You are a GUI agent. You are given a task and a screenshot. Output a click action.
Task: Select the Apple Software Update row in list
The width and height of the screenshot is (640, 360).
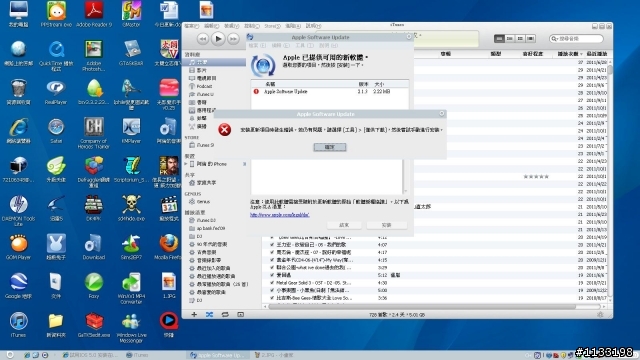click(329, 91)
